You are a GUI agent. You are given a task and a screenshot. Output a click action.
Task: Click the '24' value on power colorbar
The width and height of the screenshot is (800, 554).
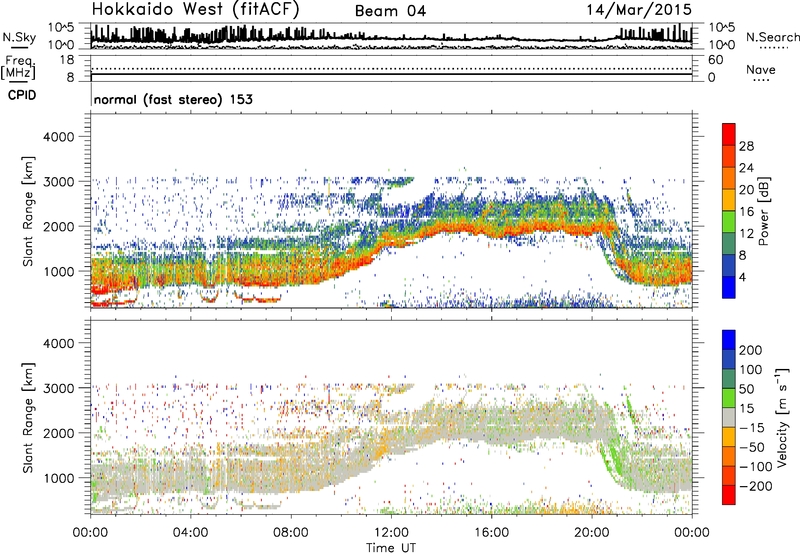(x=746, y=168)
